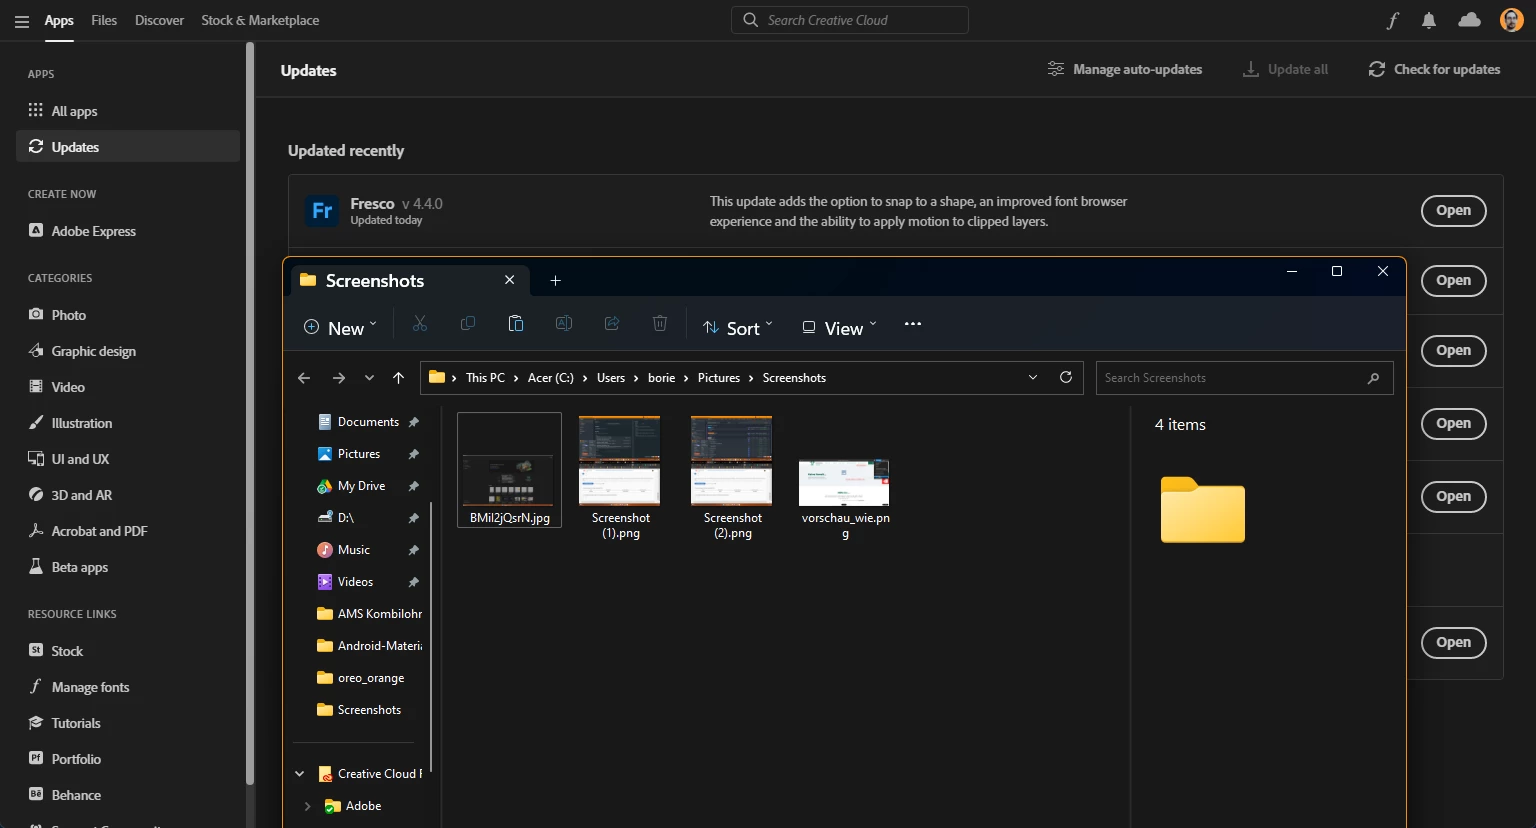
Task: Expand recent locations dropdown in Explorer
Action: point(369,378)
